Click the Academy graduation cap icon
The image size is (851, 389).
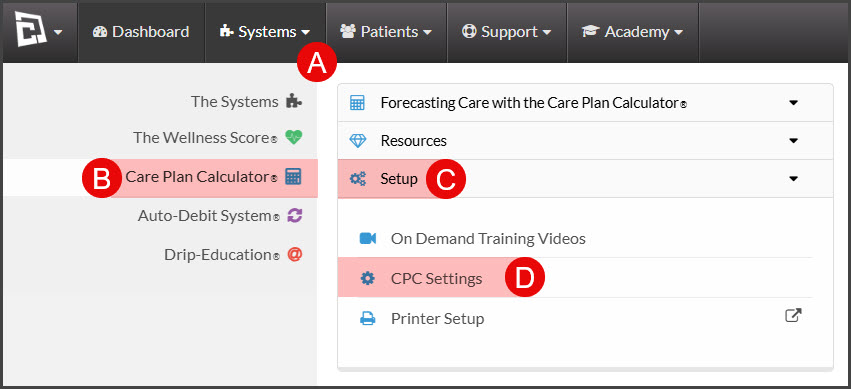point(590,32)
